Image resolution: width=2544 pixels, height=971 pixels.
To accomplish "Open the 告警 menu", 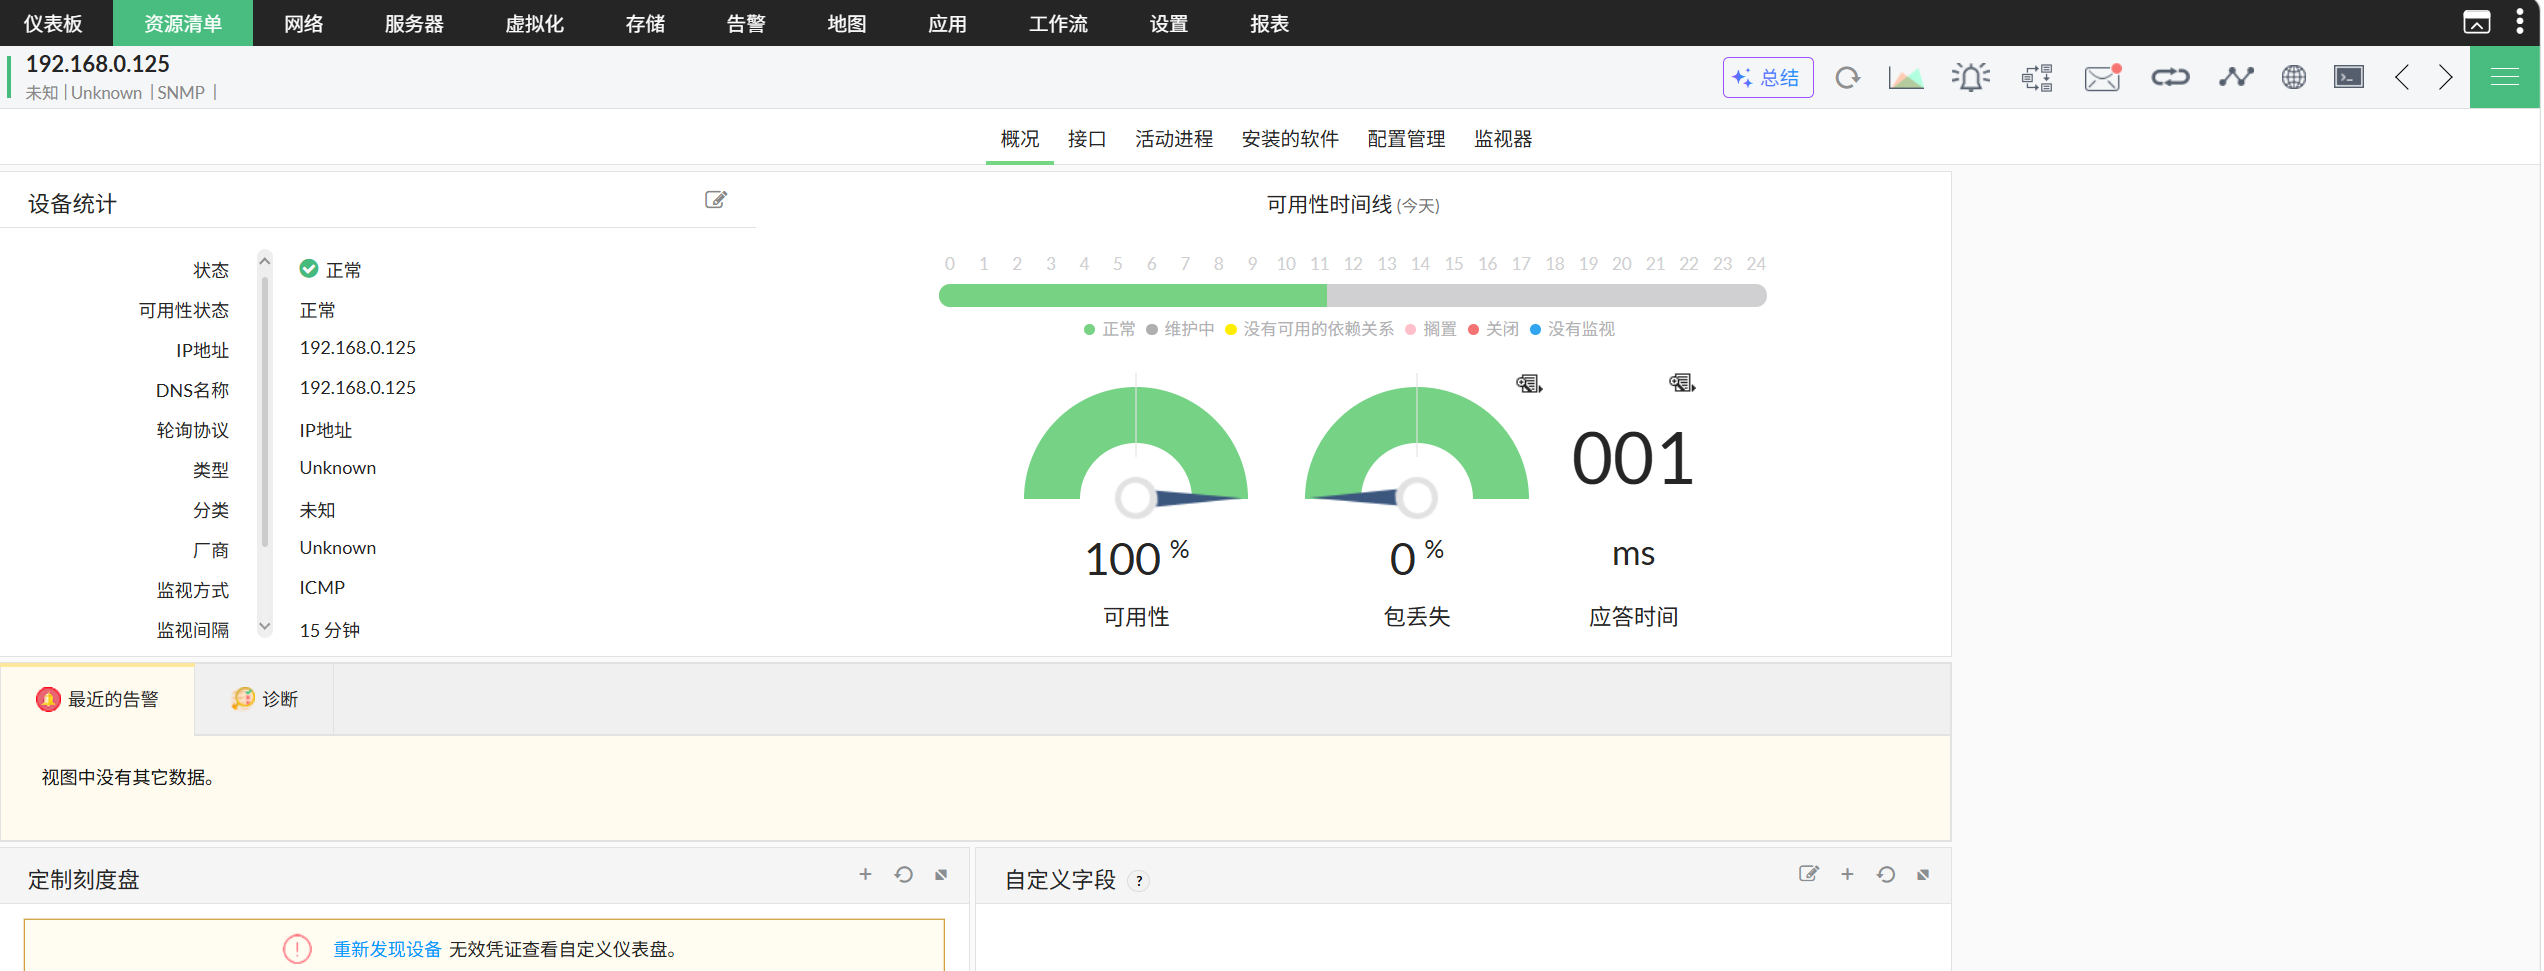I will (x=746, y=23).
